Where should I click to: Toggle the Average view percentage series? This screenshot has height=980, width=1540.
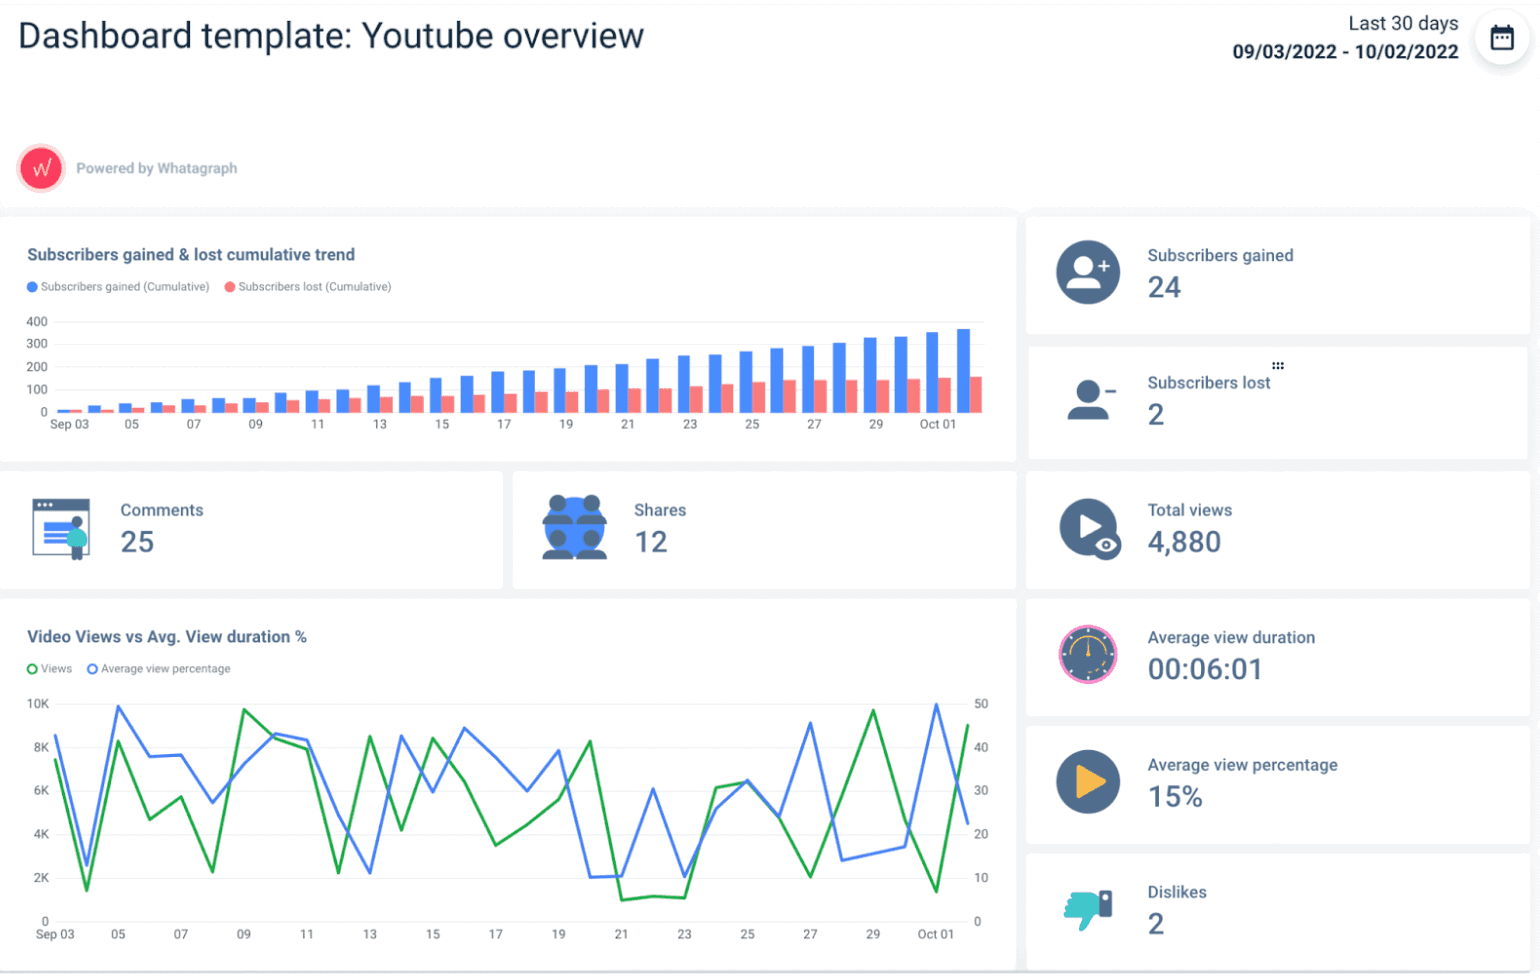157,669
